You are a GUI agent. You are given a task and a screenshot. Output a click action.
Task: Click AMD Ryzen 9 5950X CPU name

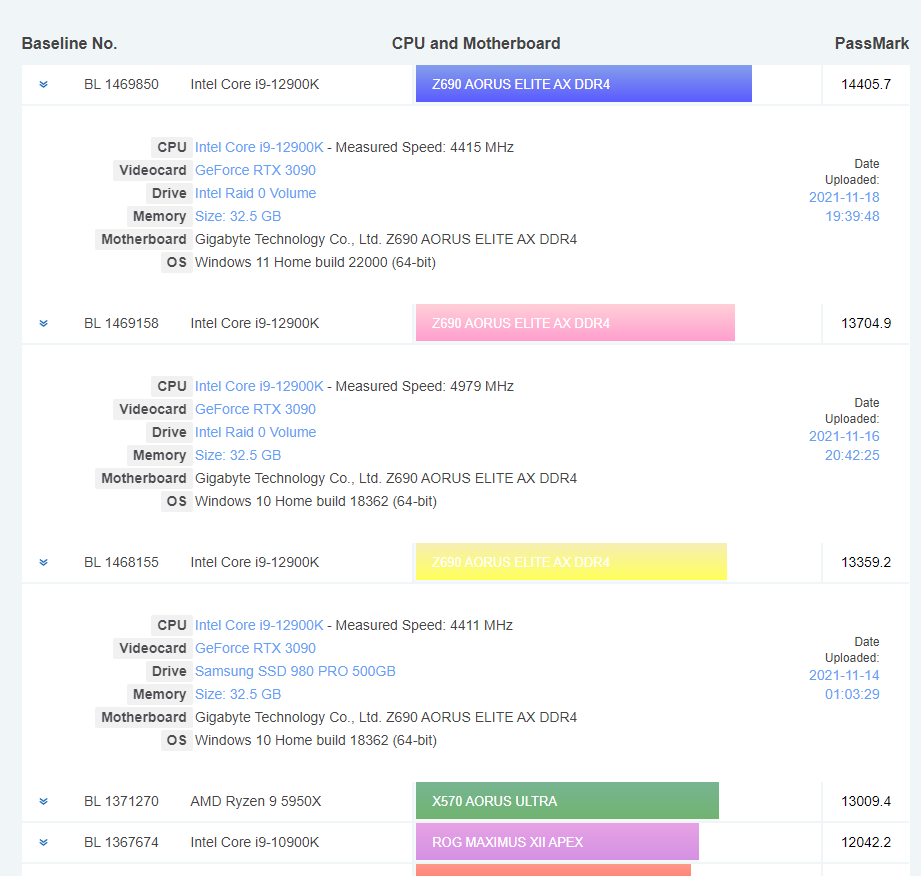coord(256,801)
